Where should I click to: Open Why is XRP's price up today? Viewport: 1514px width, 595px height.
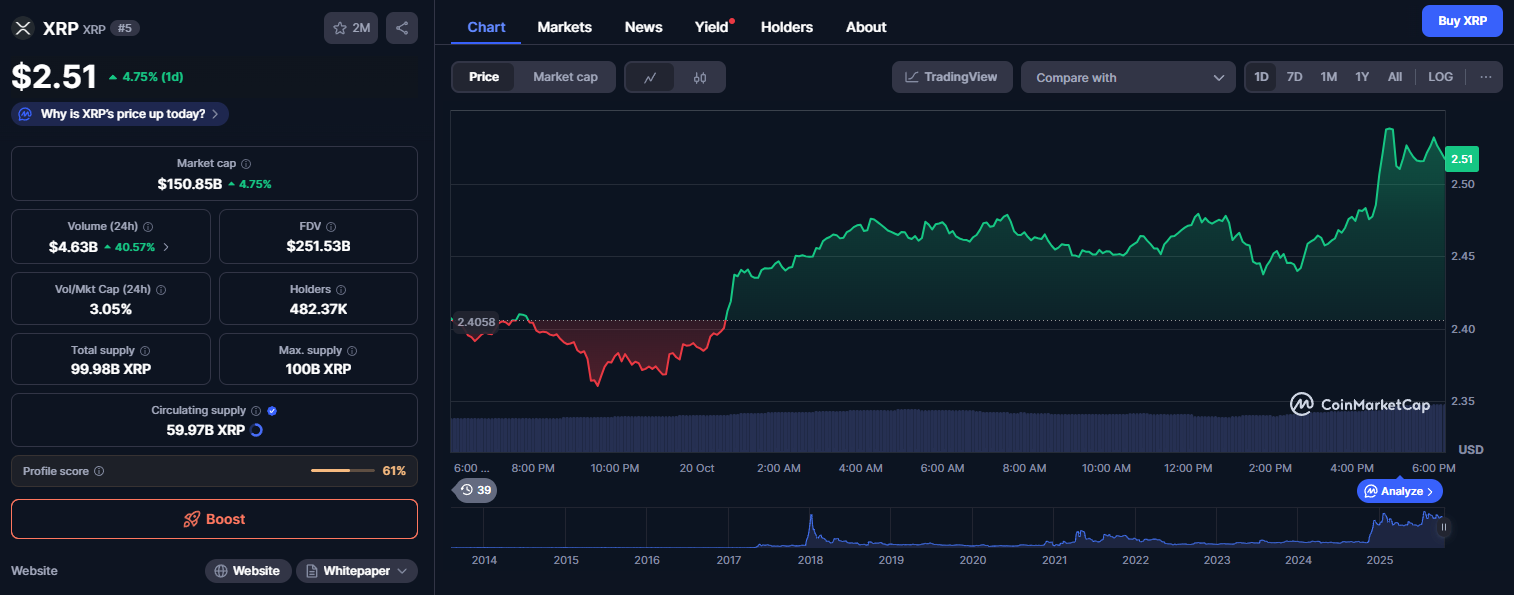point(120,114)
